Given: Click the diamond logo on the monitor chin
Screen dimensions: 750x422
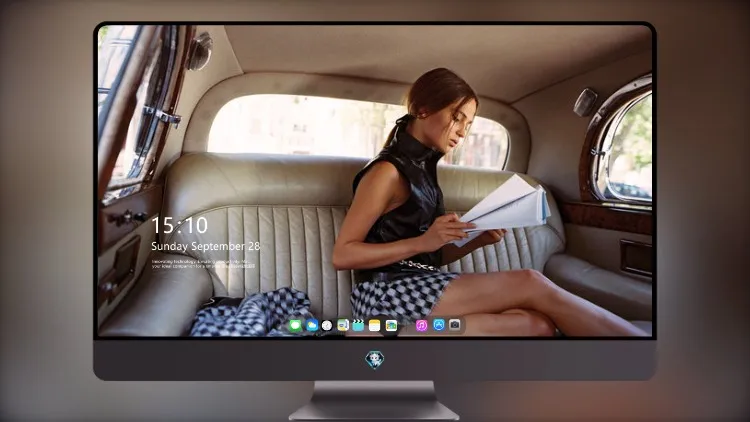Looking at the screenshot, I should point(375,360).
